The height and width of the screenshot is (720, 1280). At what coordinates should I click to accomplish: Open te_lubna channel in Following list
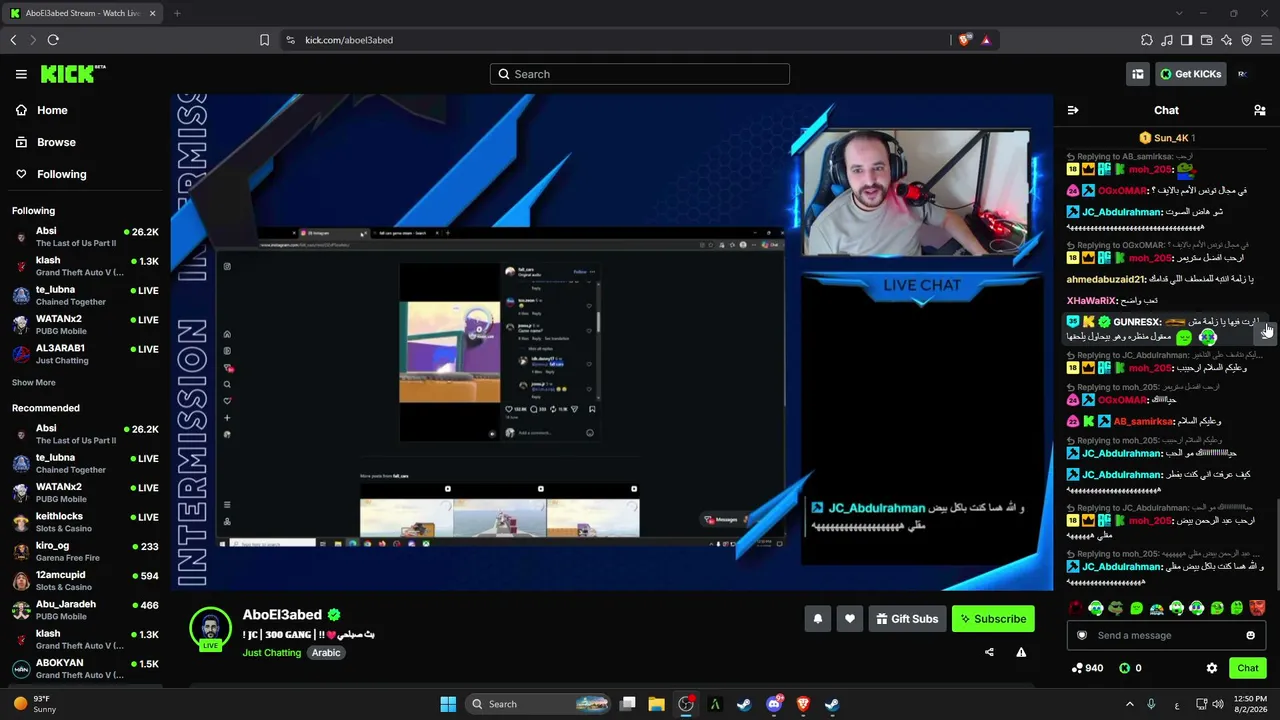pos(86,295)
